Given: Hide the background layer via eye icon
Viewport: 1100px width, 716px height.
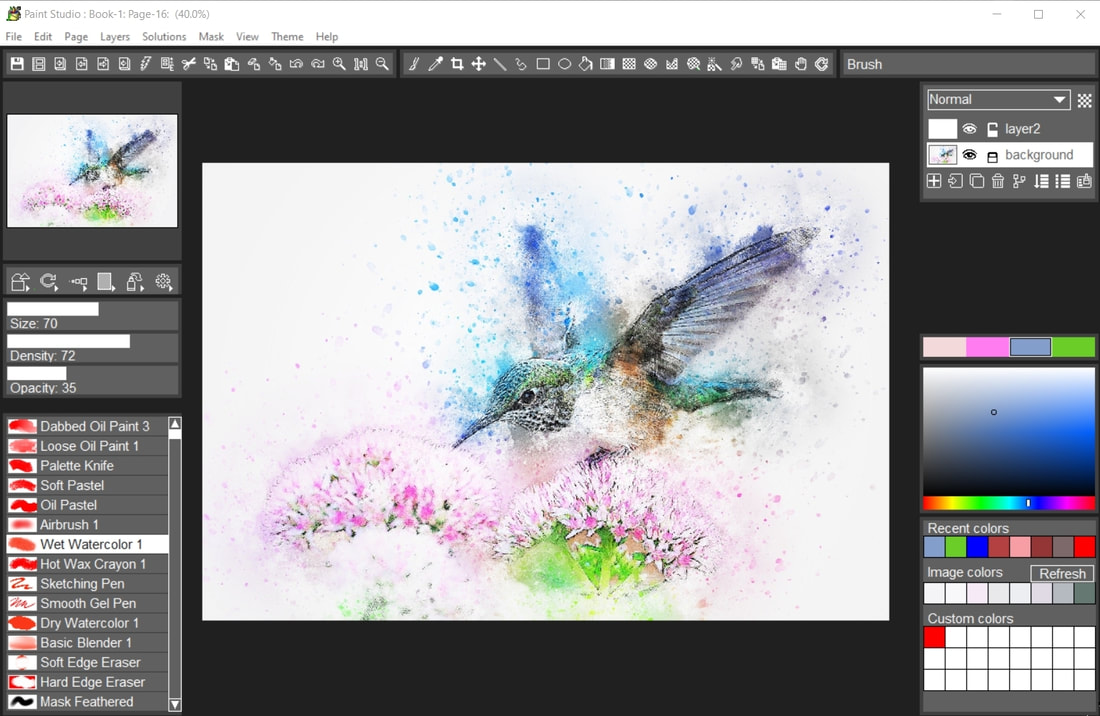Looking at the screenshot, I should tap(970, 155).
